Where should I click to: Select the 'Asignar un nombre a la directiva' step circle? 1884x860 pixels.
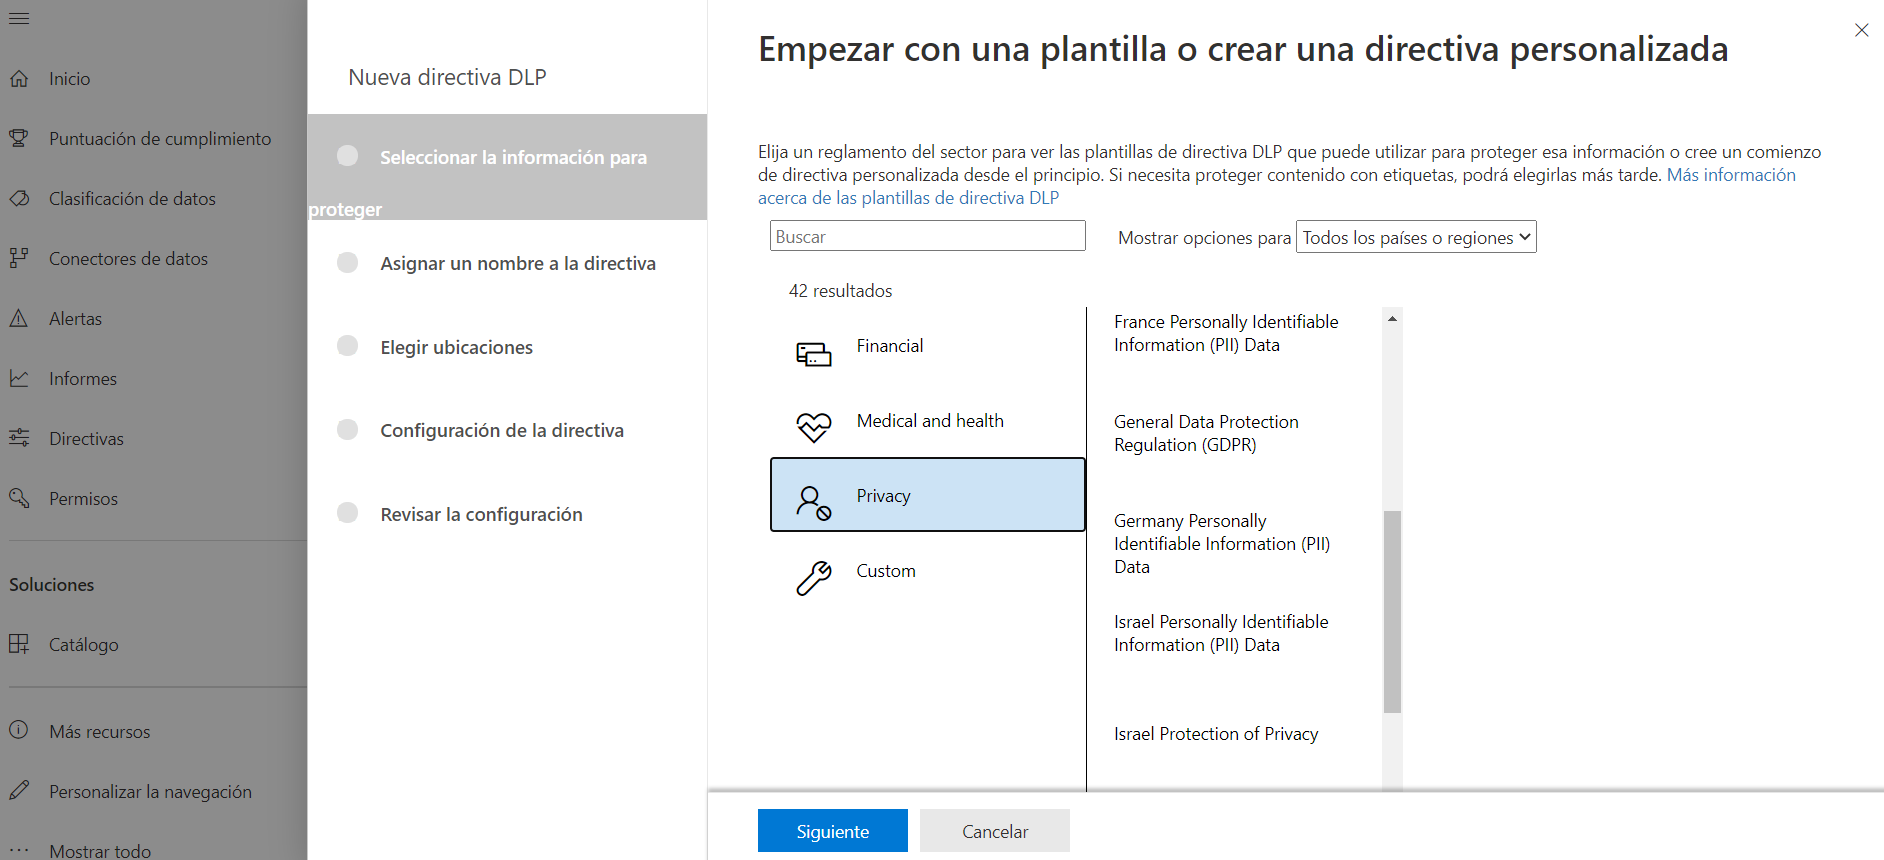click(x=347, y=262)
